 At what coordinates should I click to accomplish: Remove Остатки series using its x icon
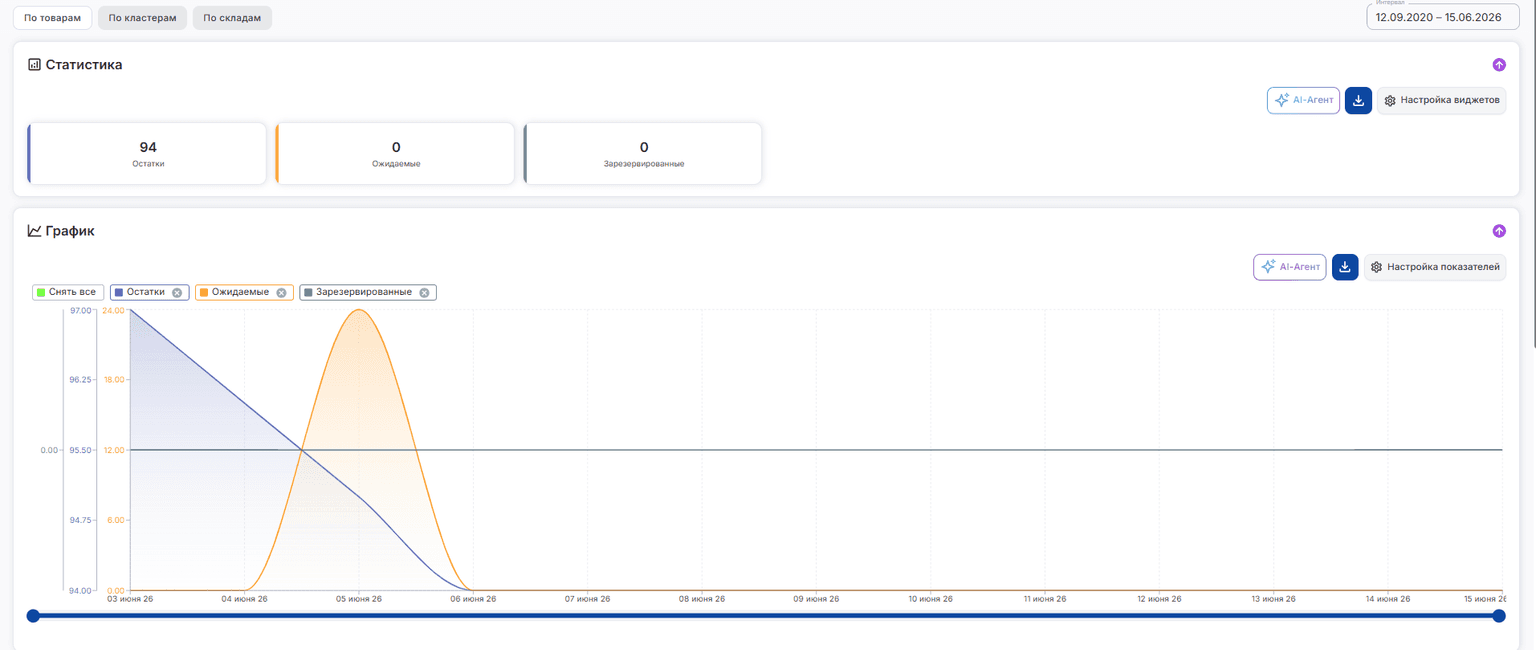click(x=177, y=292)
